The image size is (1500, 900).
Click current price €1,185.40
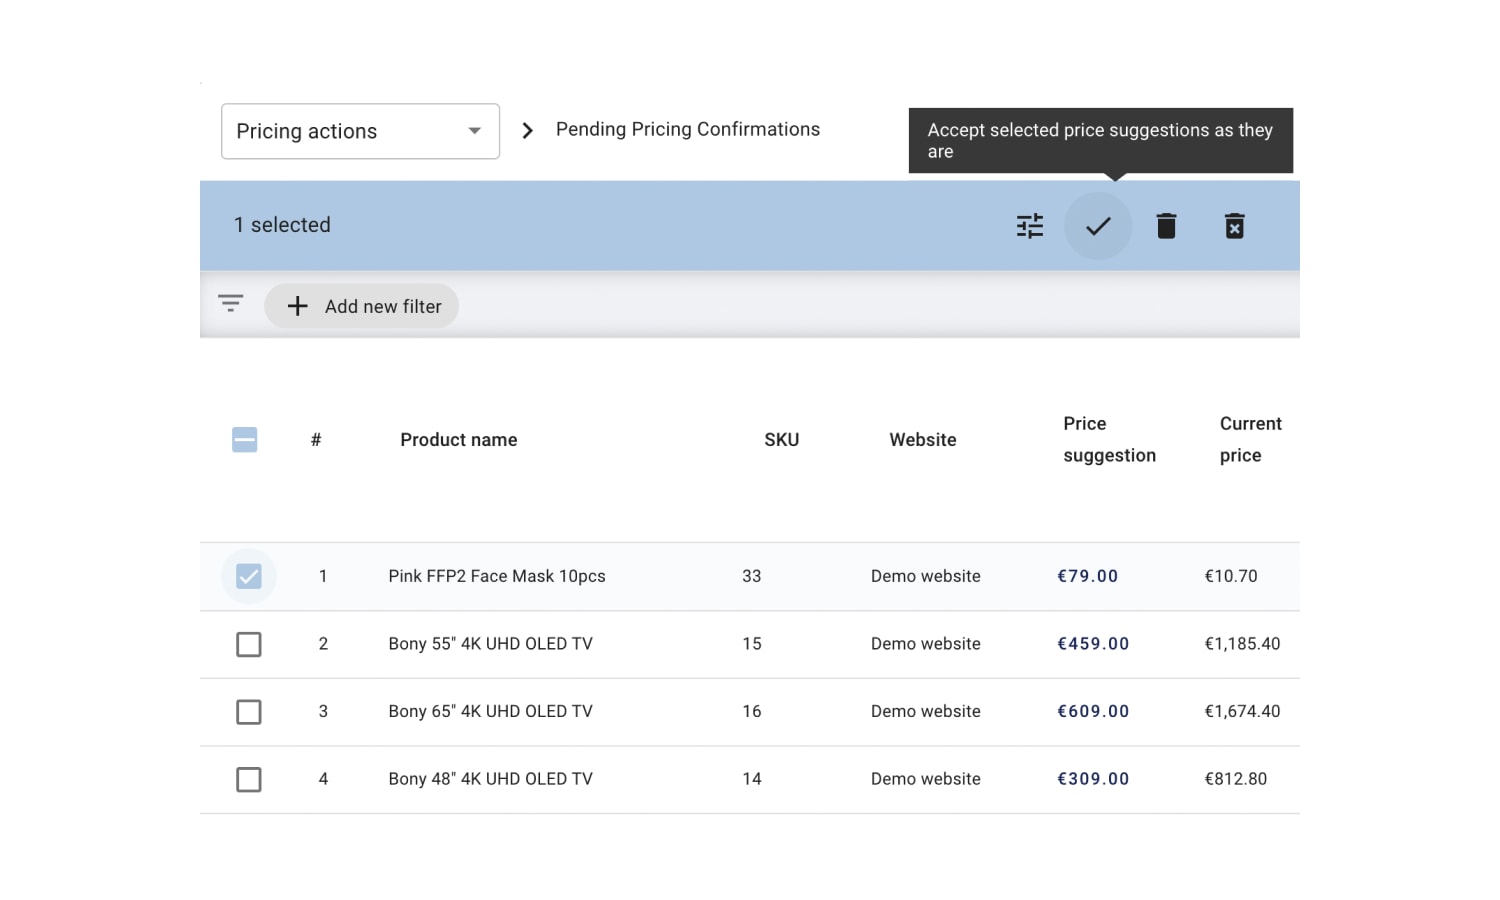coord(1242,644)
